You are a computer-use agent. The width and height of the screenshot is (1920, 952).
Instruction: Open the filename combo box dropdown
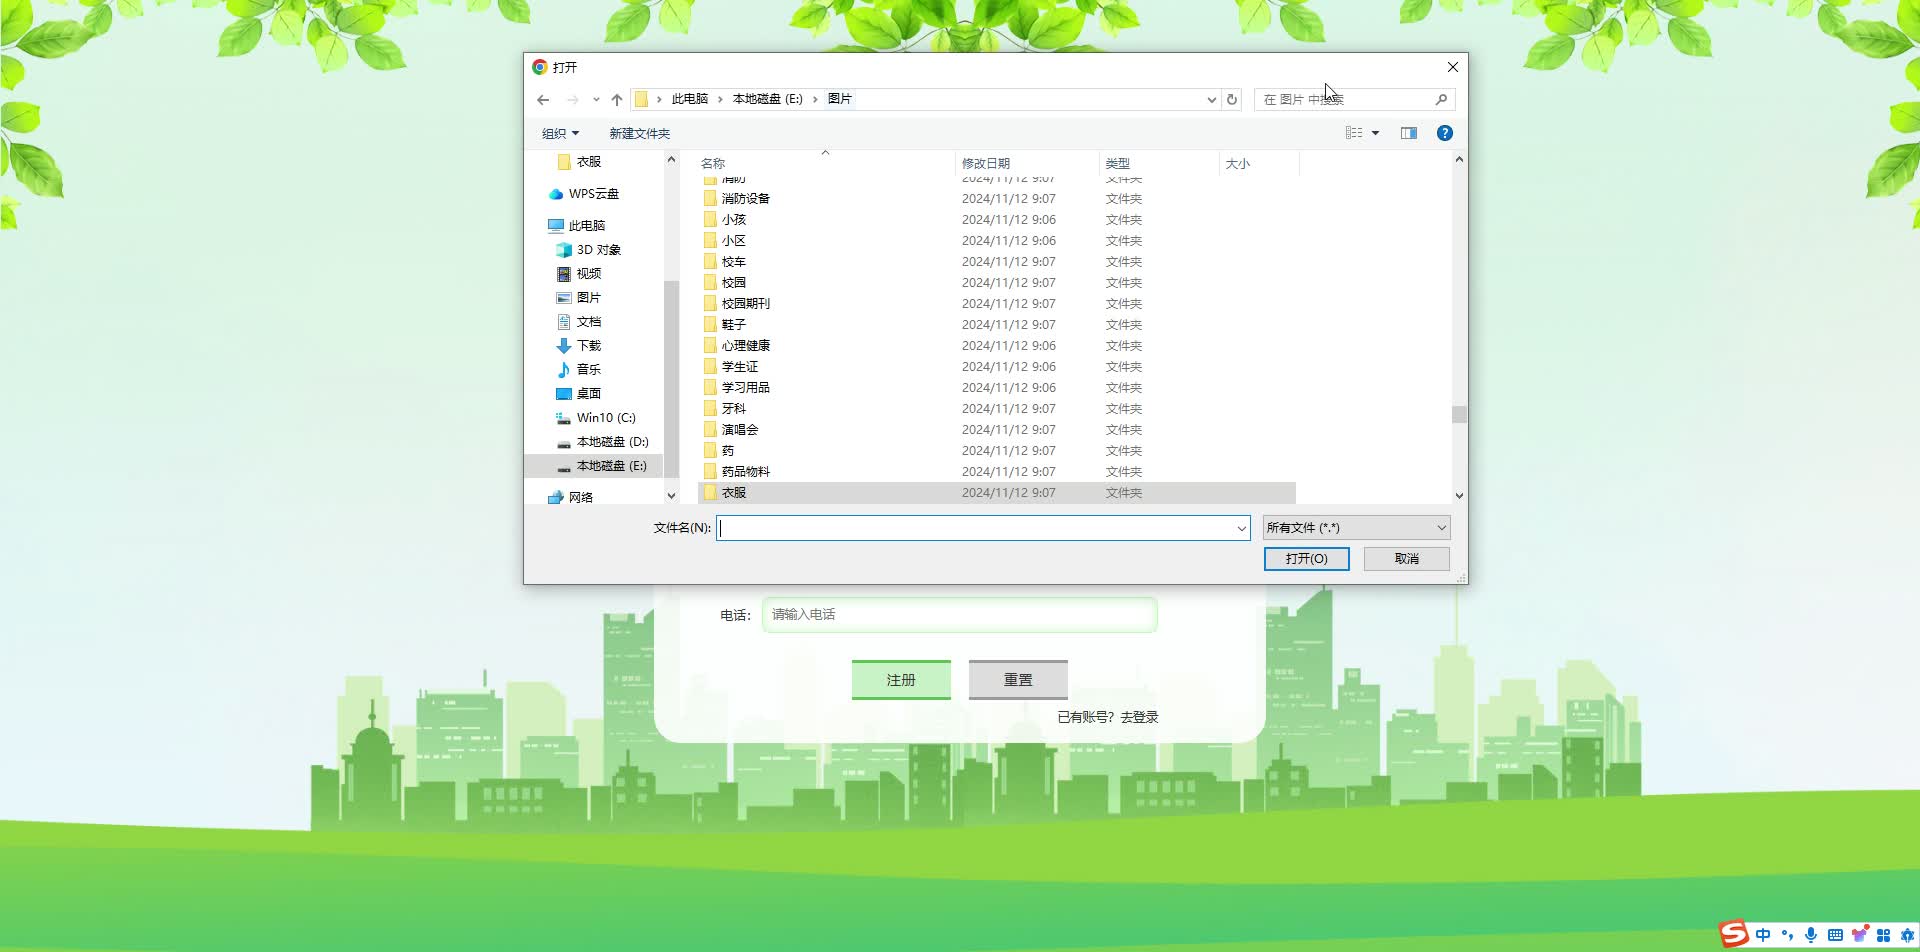coord(1241,528)
